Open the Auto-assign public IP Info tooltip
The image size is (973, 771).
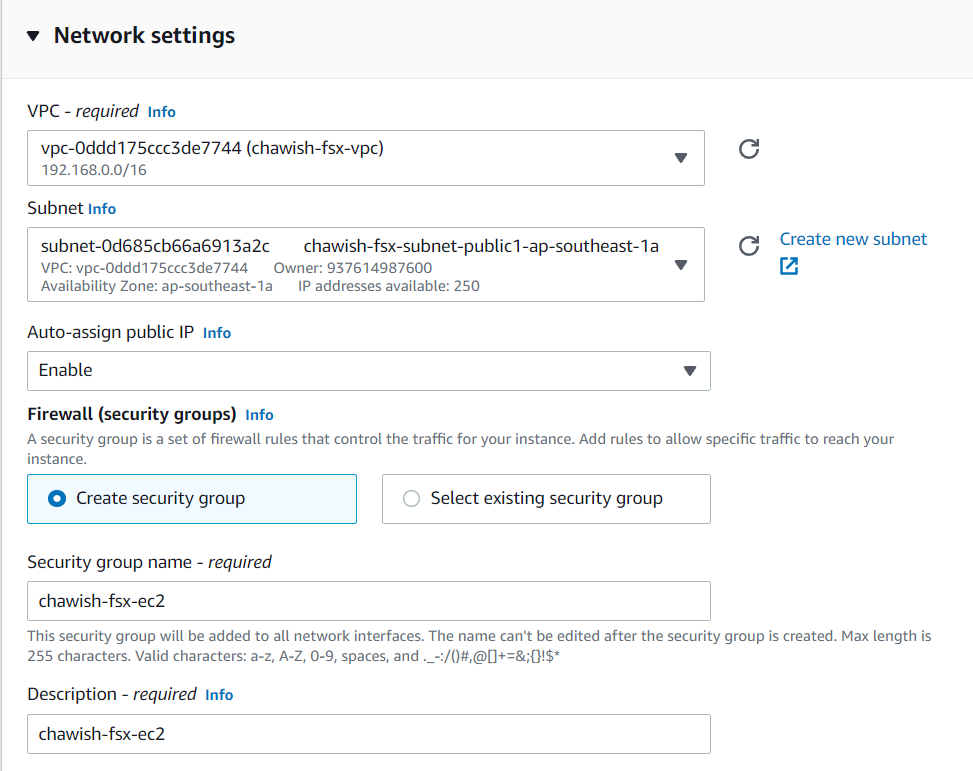point(216,333)
